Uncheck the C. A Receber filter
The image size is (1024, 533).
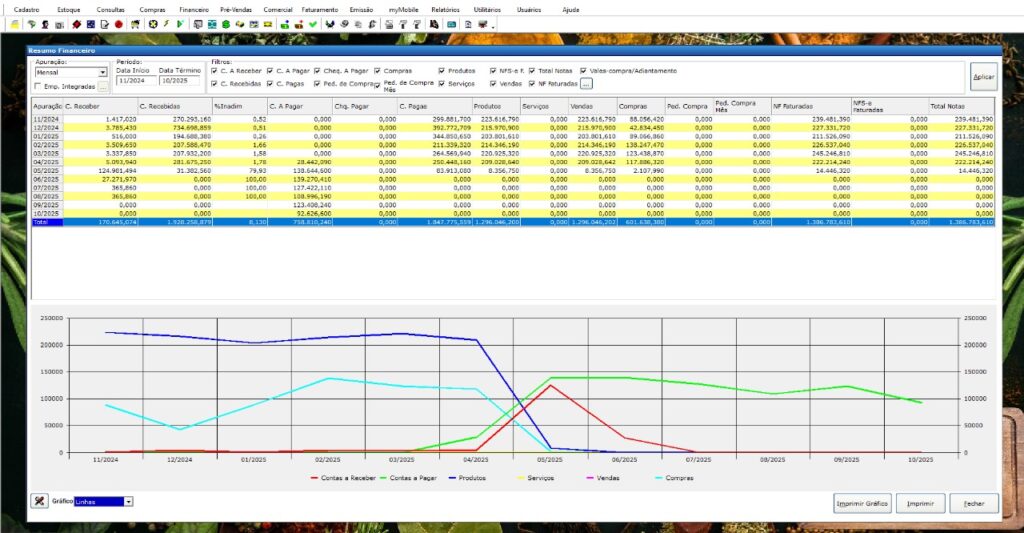click(215, 71)
